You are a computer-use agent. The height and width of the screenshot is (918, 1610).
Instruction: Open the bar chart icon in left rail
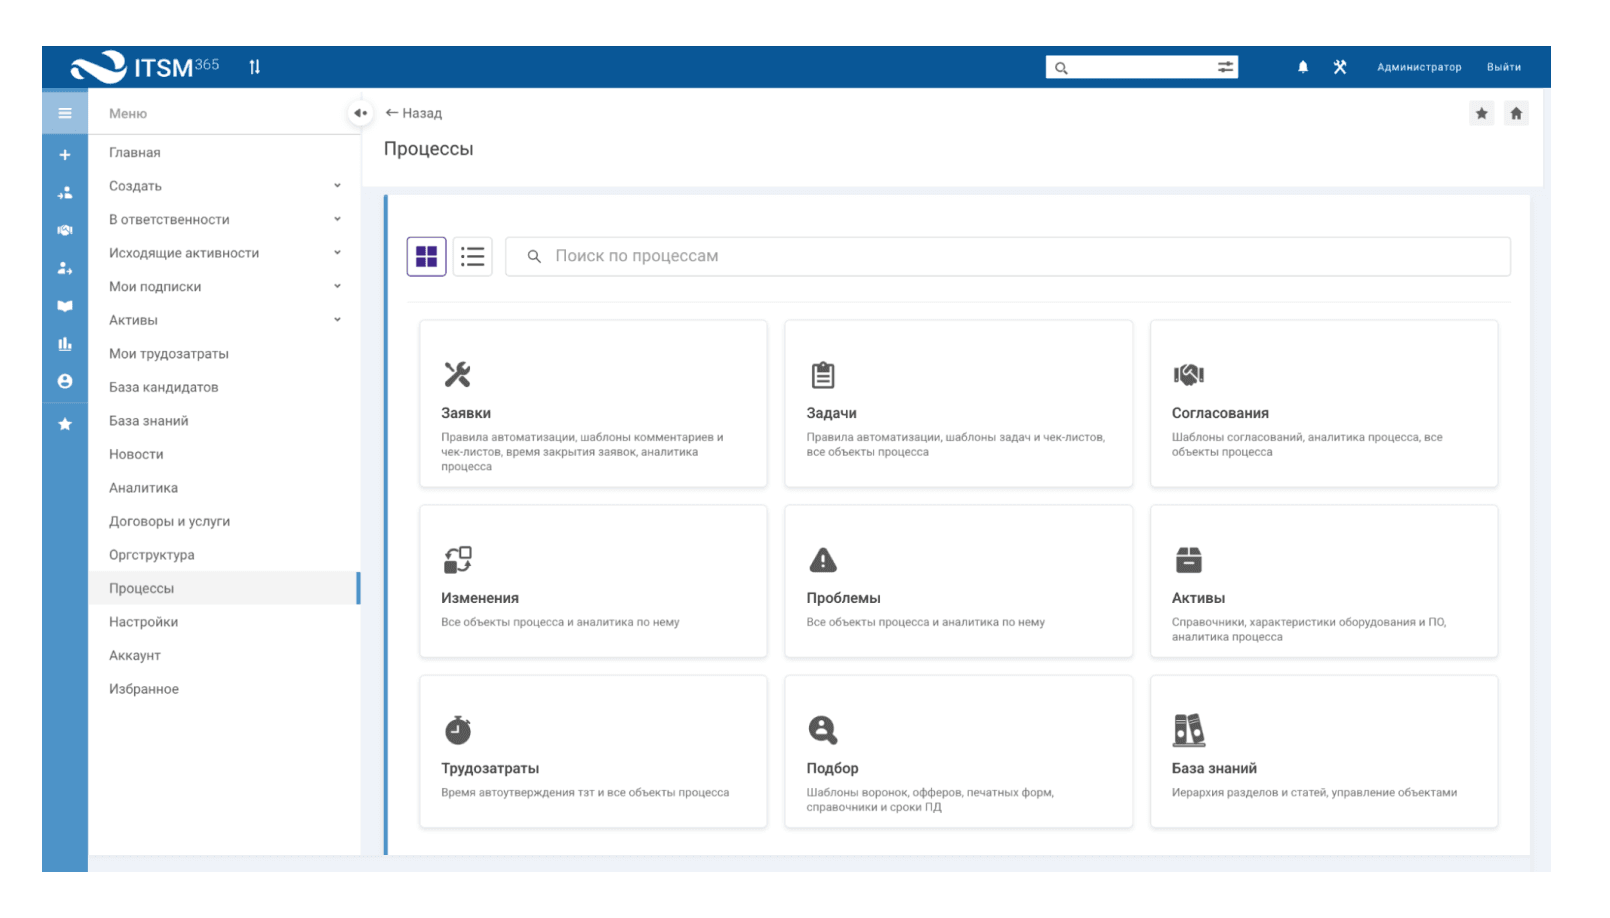coord(65,344)
